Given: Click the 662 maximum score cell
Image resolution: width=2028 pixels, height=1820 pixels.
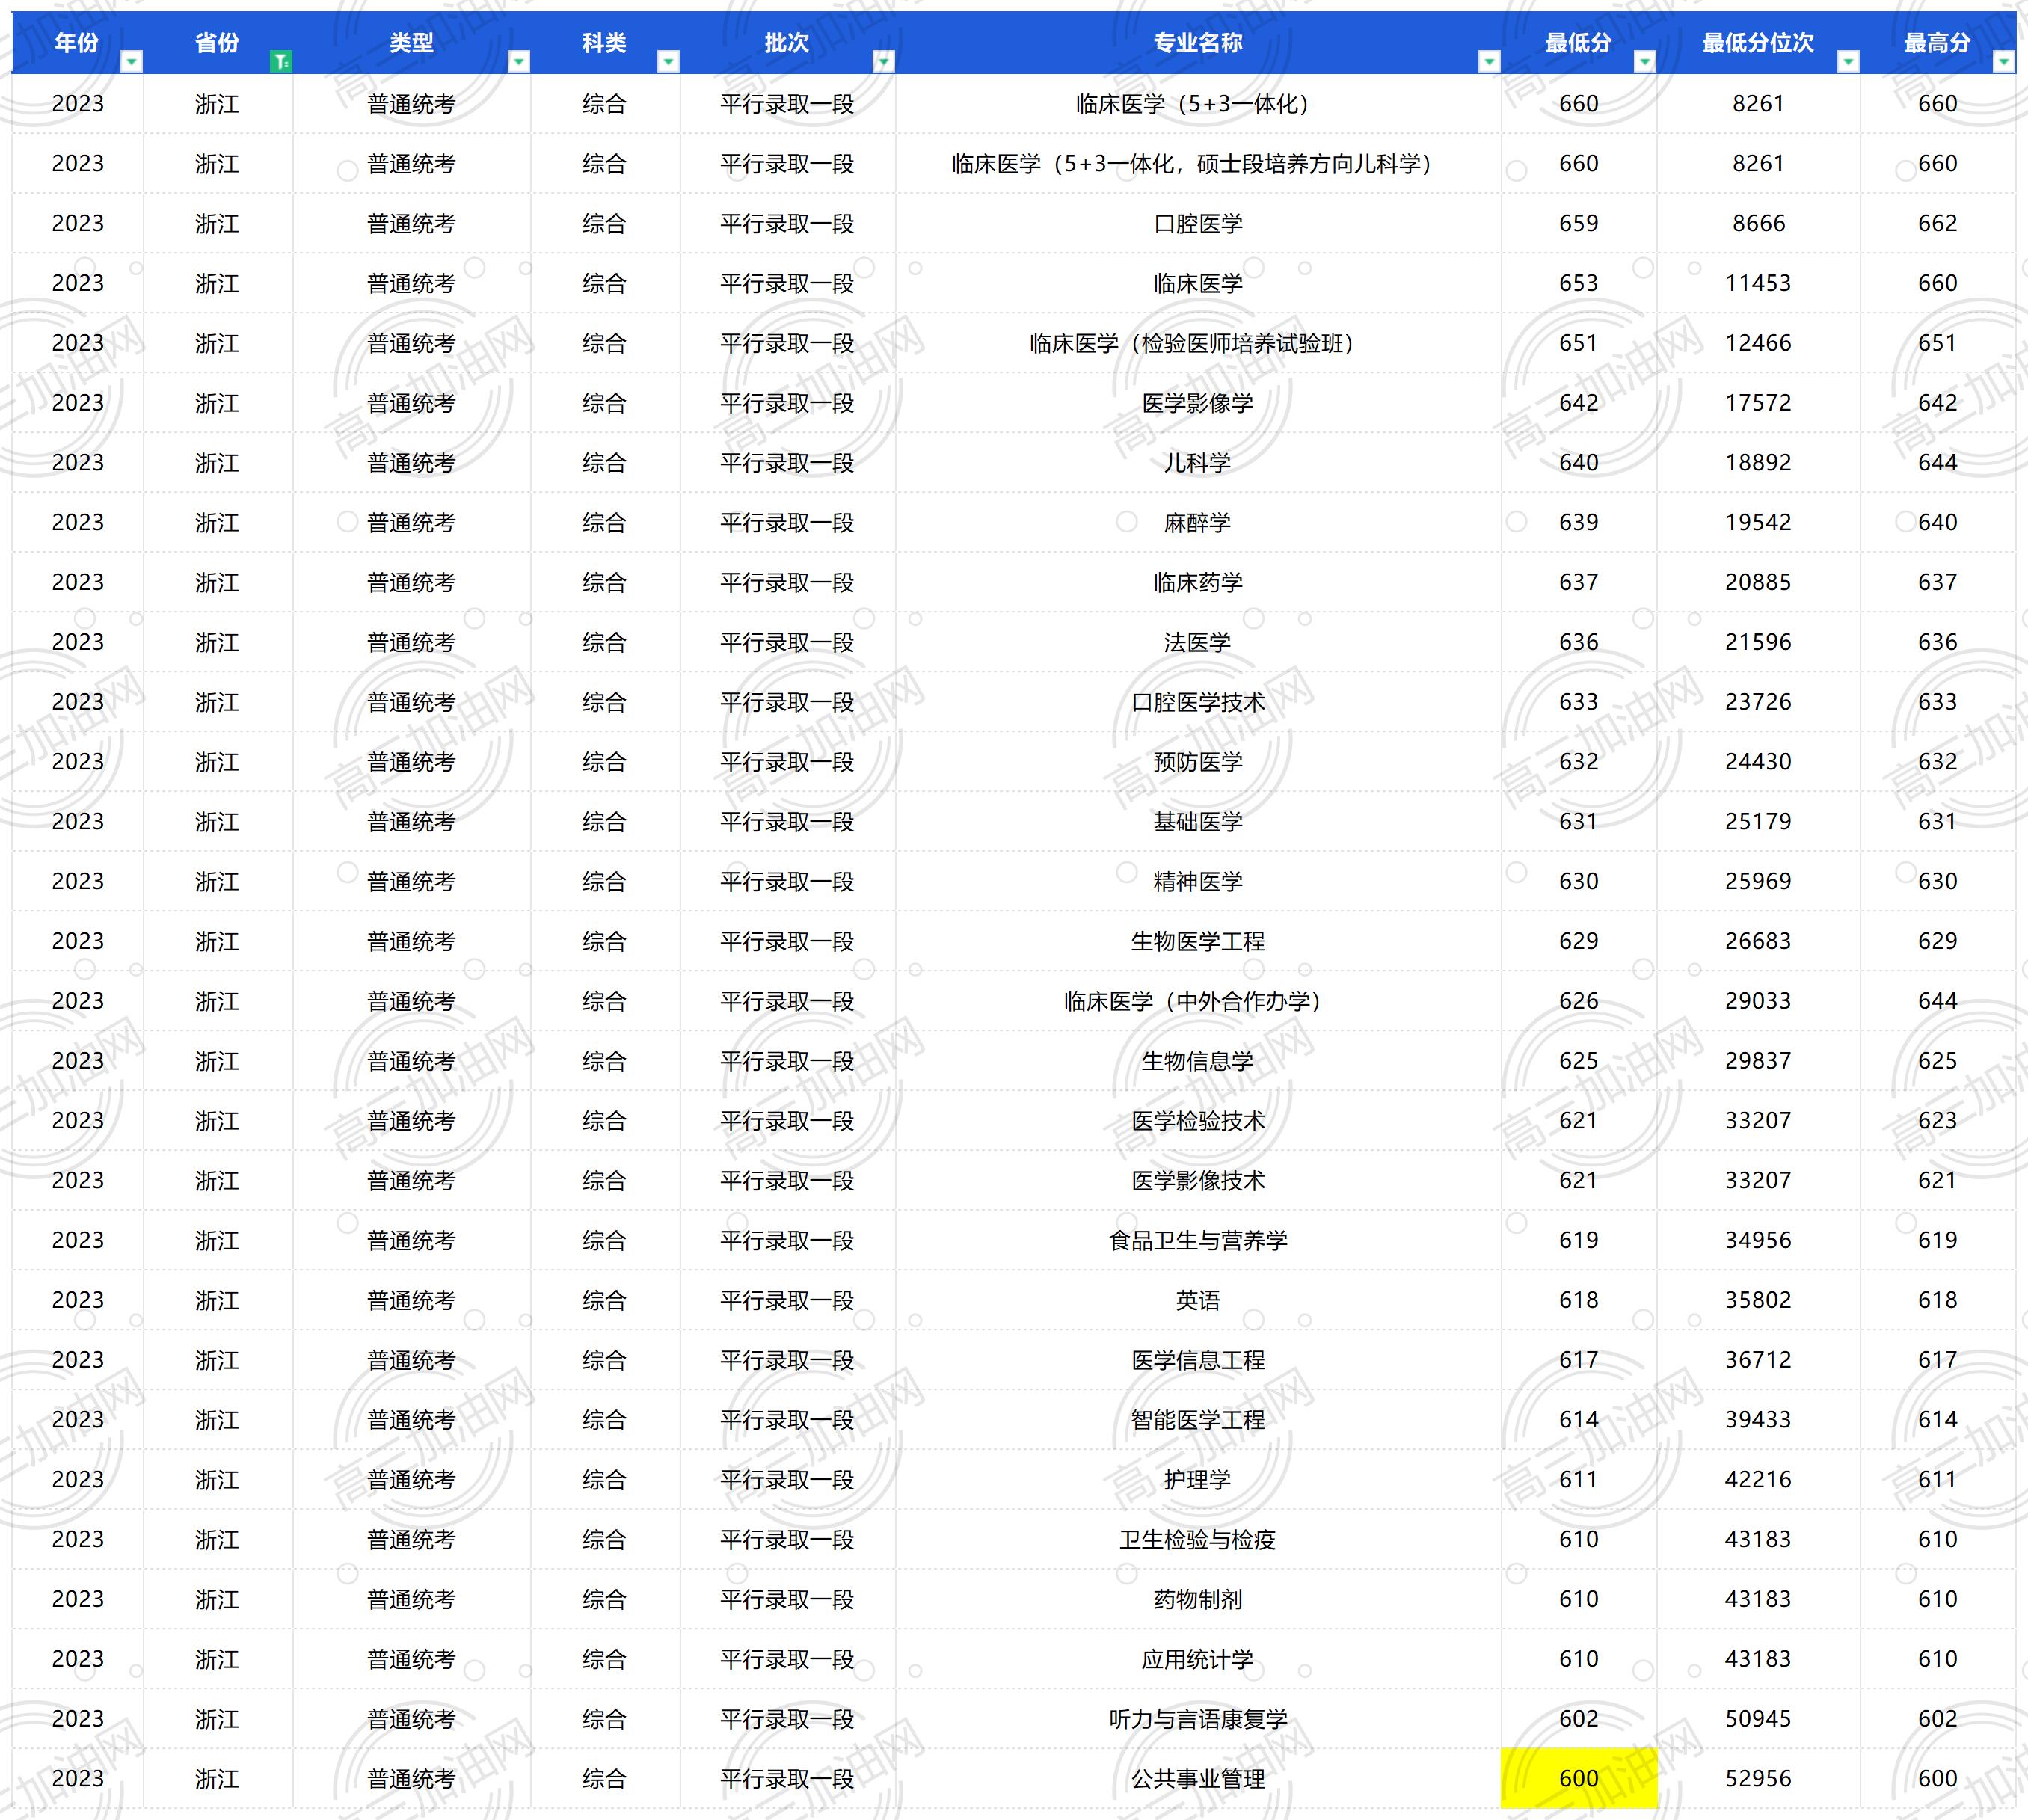Looking at the screenshot, I should coord(1938,224).
